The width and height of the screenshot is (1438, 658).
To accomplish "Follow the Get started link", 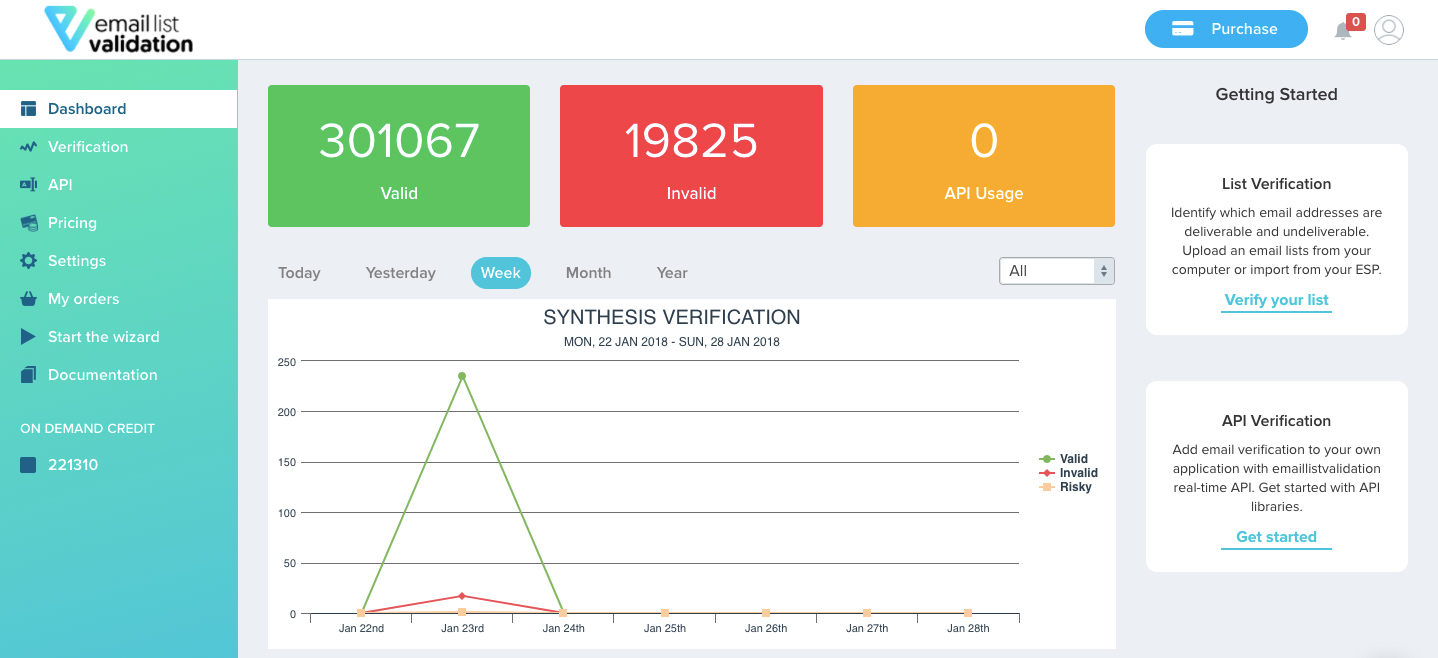I will (x=1276, y=537).
